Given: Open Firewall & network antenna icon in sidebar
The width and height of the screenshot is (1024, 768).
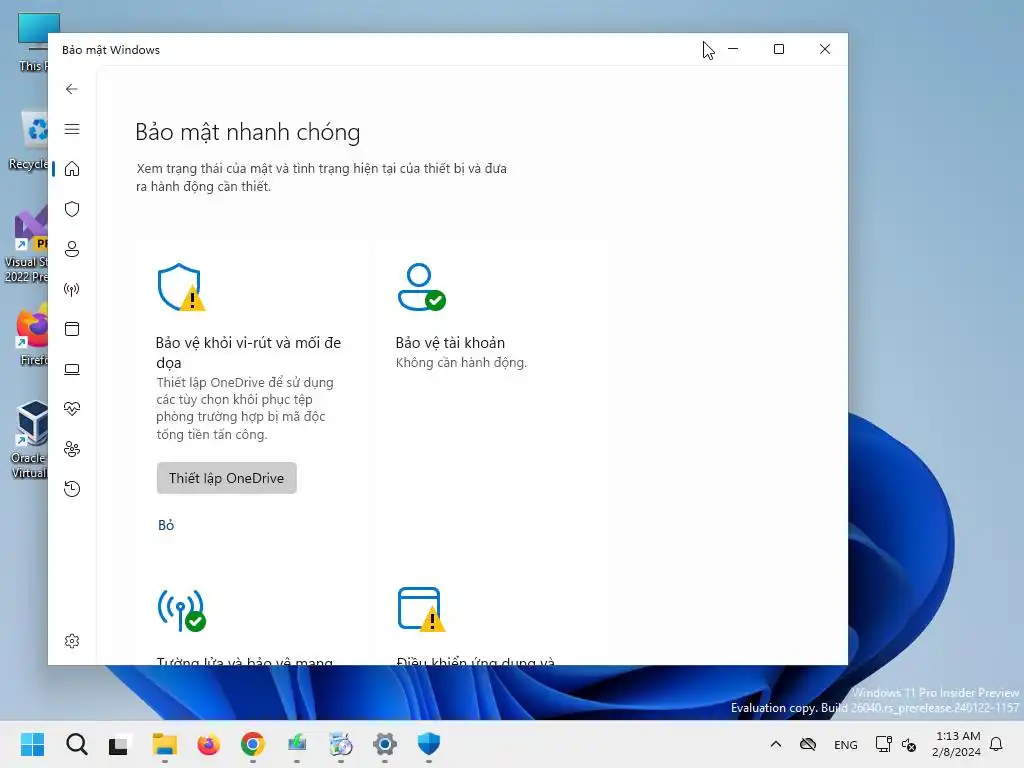Looking at the screenshot, I should pyautogui.click(x=72, y=289).
